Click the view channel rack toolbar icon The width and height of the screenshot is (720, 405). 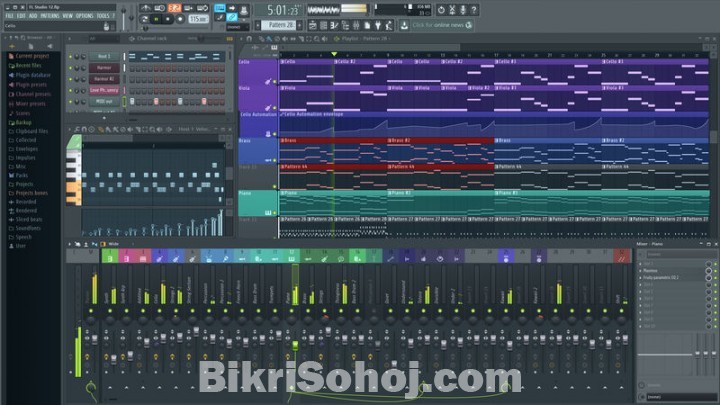click(323, 25)
